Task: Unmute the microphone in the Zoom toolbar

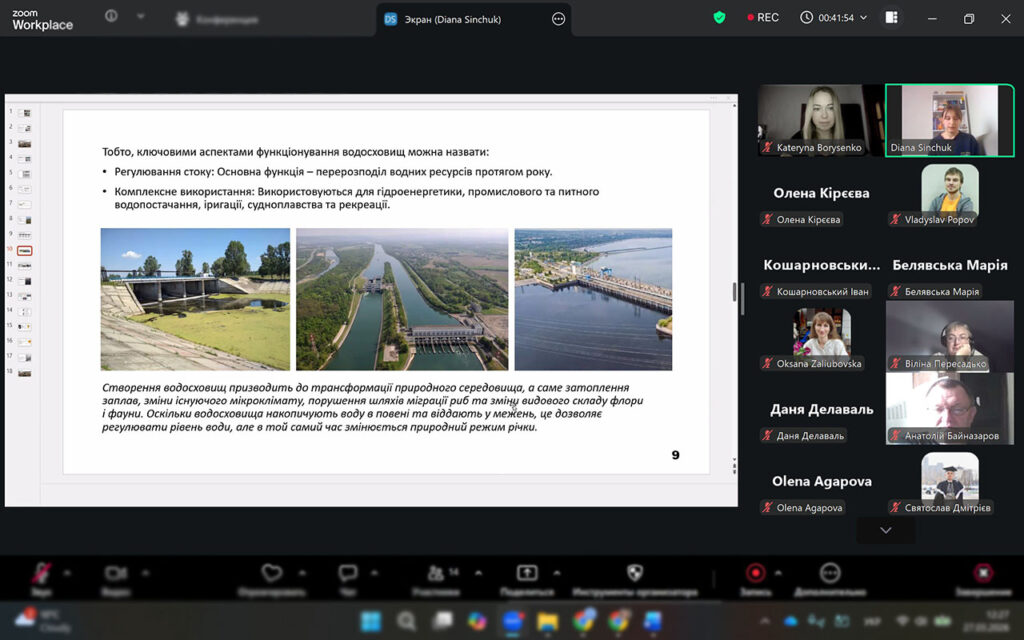Action: click(41, 573)
